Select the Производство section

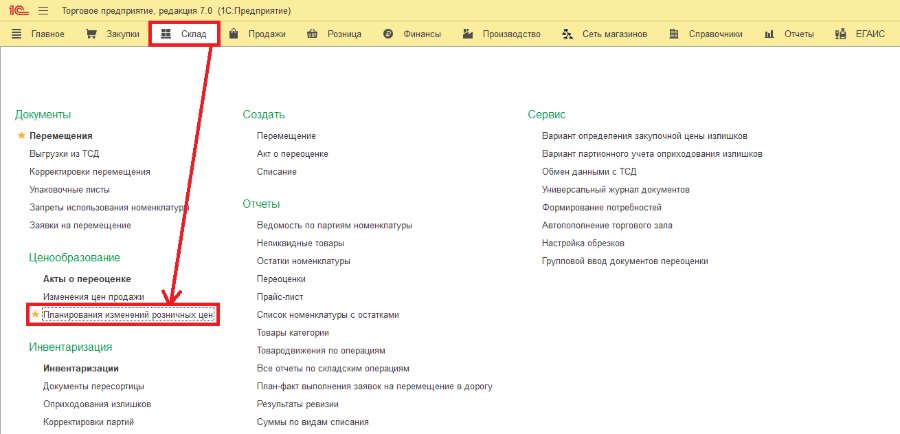point(511,34)
